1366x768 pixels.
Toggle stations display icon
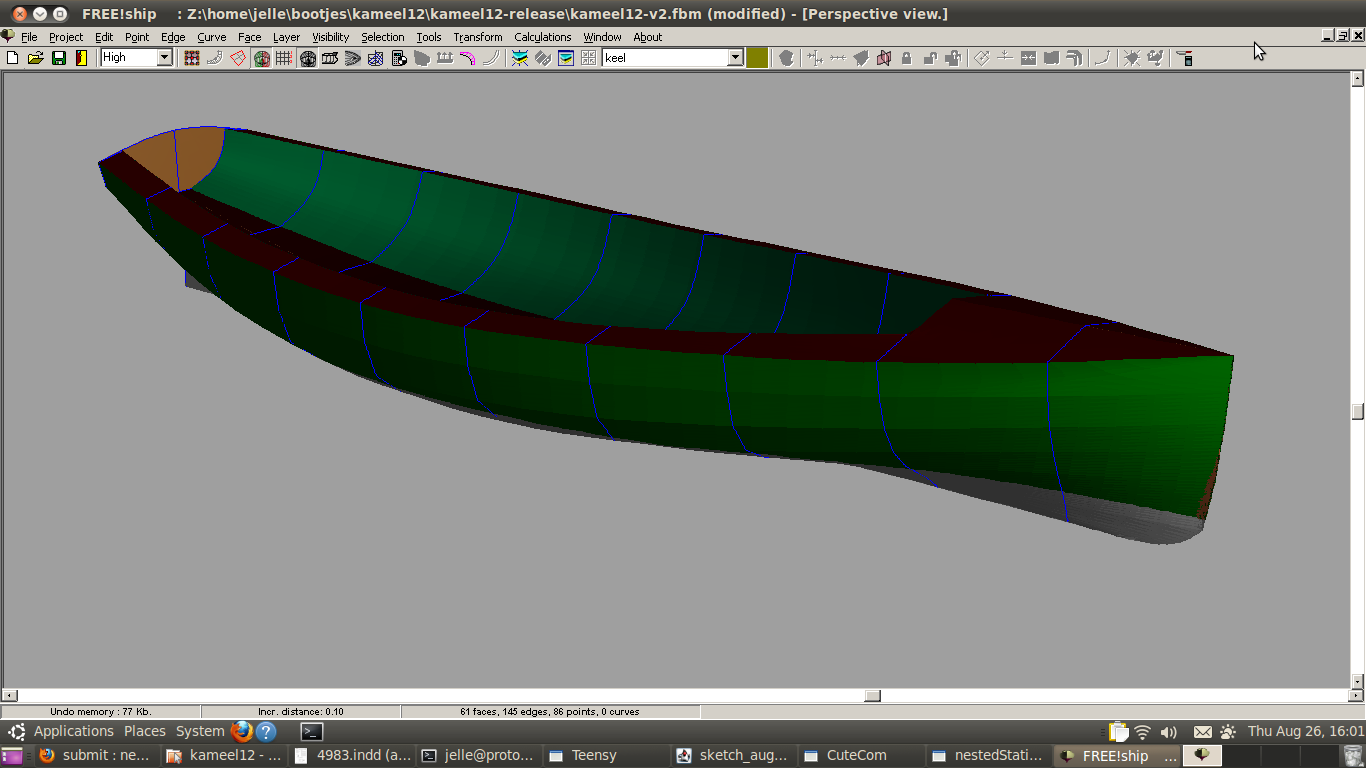click(x=308, y=58)
